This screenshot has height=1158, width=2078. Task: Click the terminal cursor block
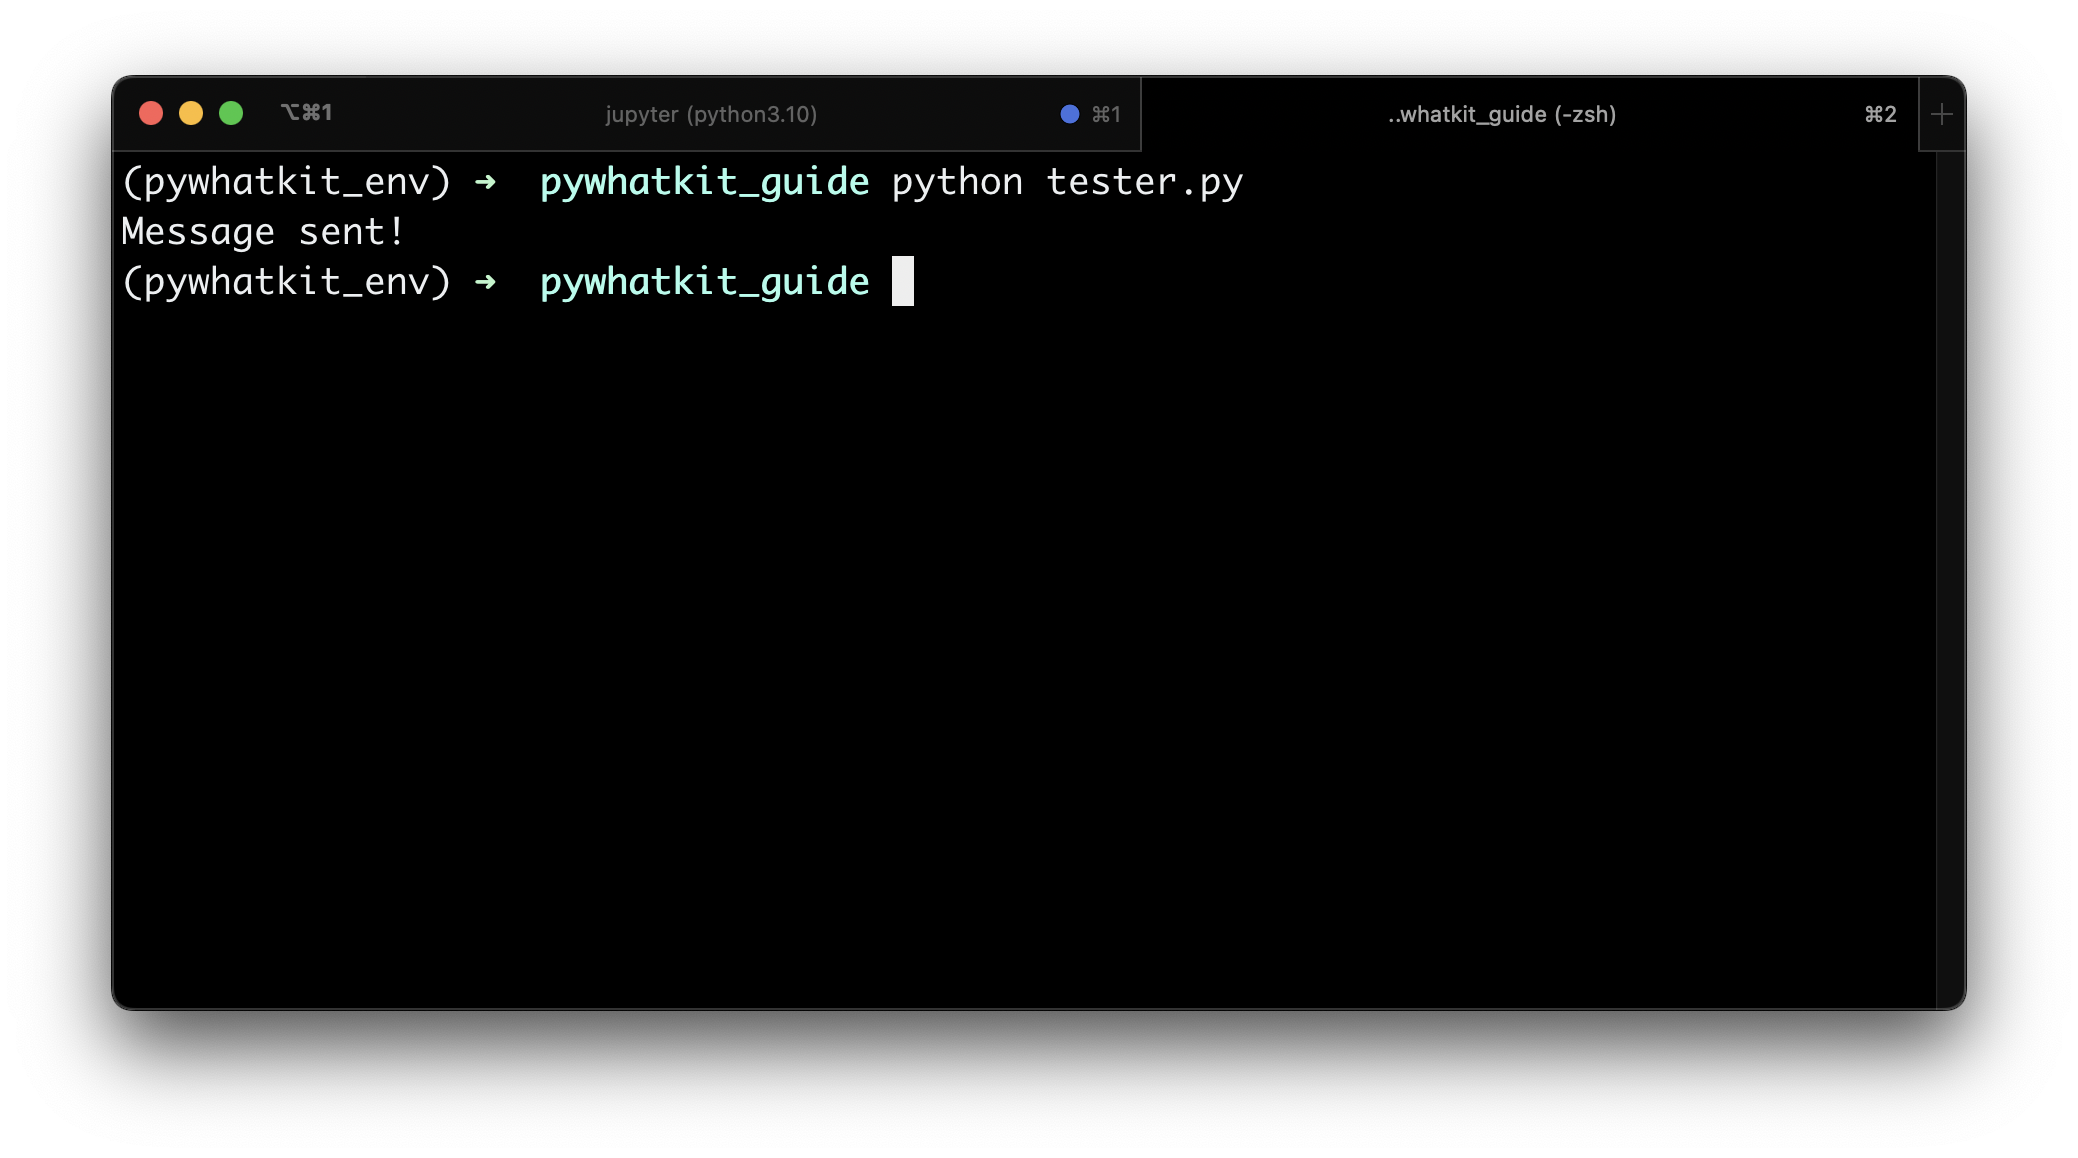[x=903, y=282]
